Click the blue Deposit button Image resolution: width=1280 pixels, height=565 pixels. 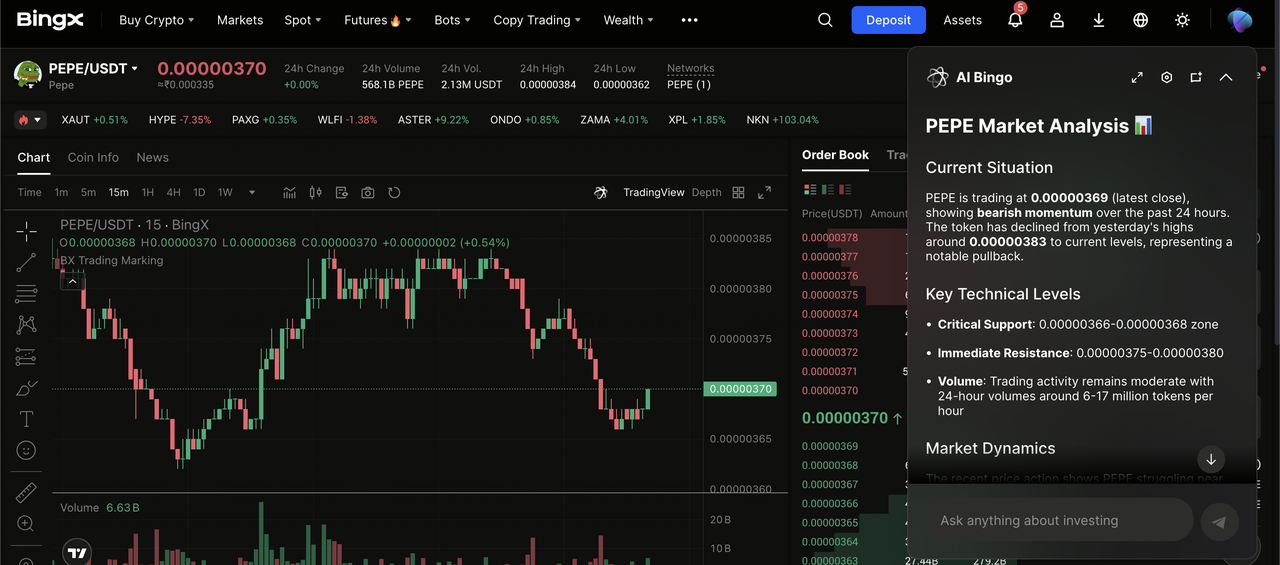coord(888,20)
